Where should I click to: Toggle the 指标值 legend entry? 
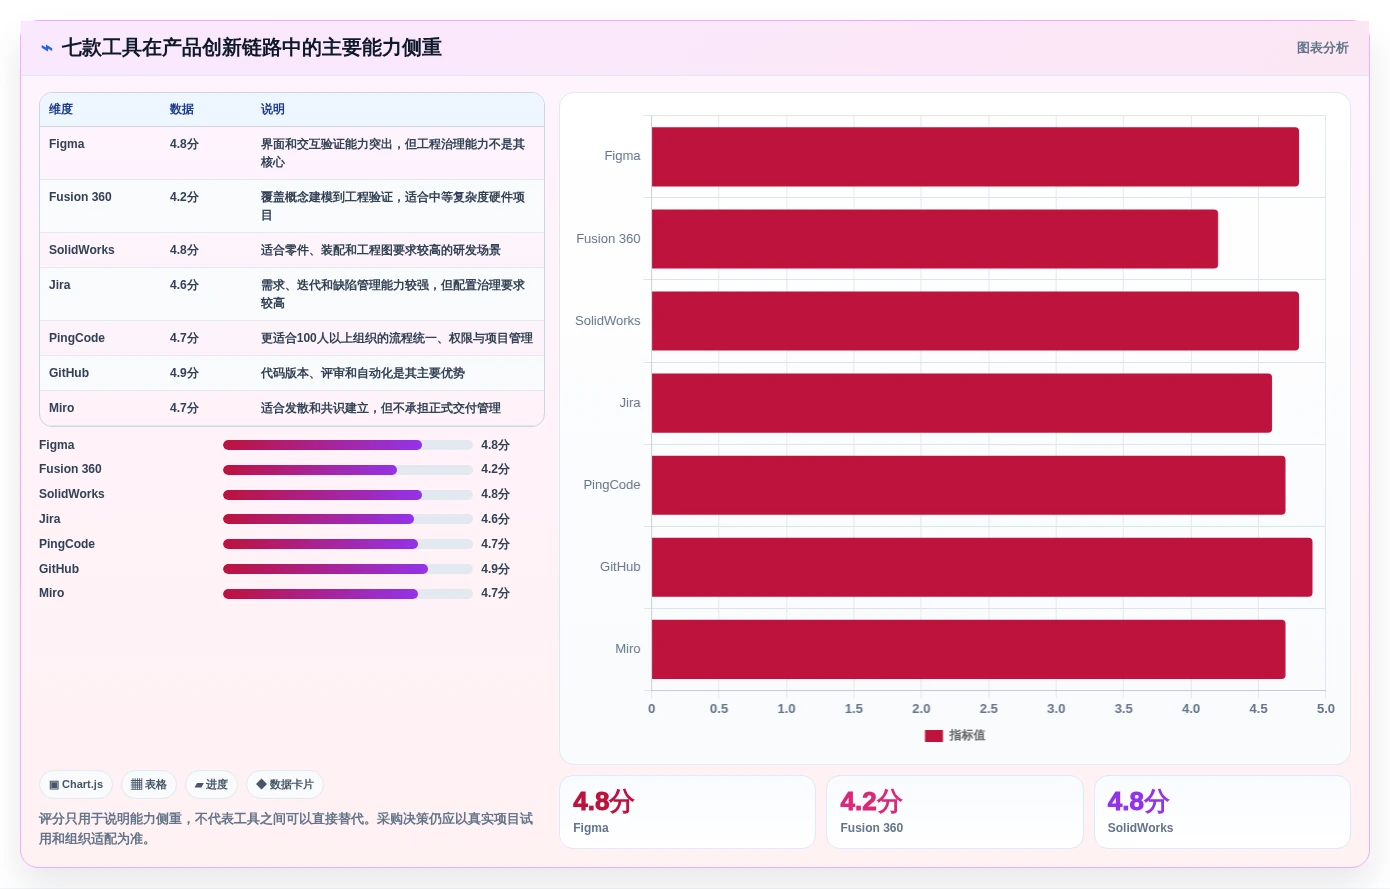click(955, 735)
